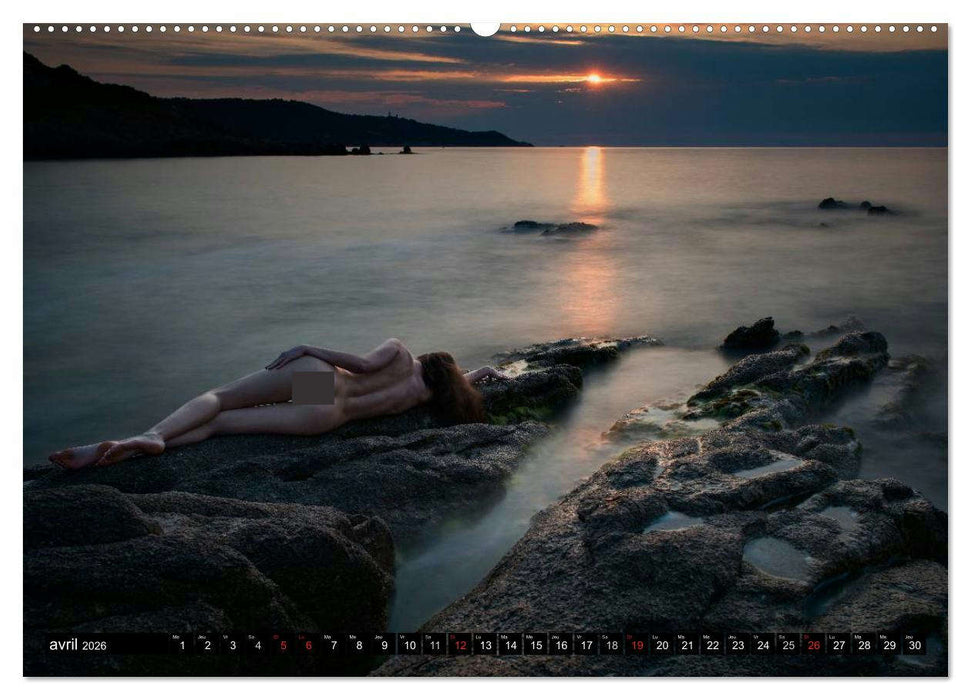
Task: Click Saturday the 11th
Action: pos(433,646)
